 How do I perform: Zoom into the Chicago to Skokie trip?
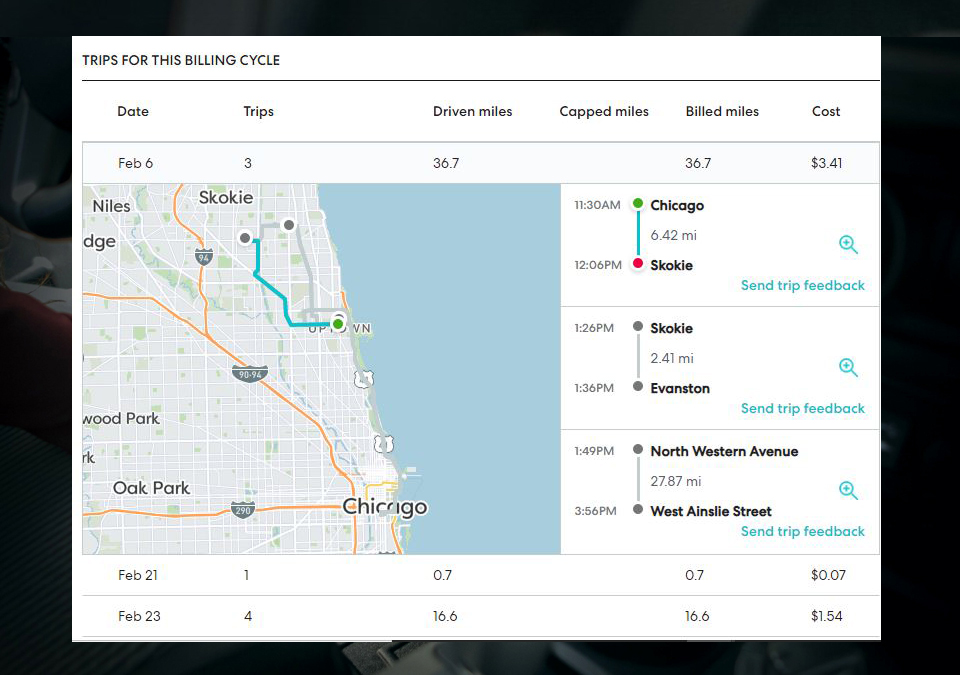[x=848, y=244]
